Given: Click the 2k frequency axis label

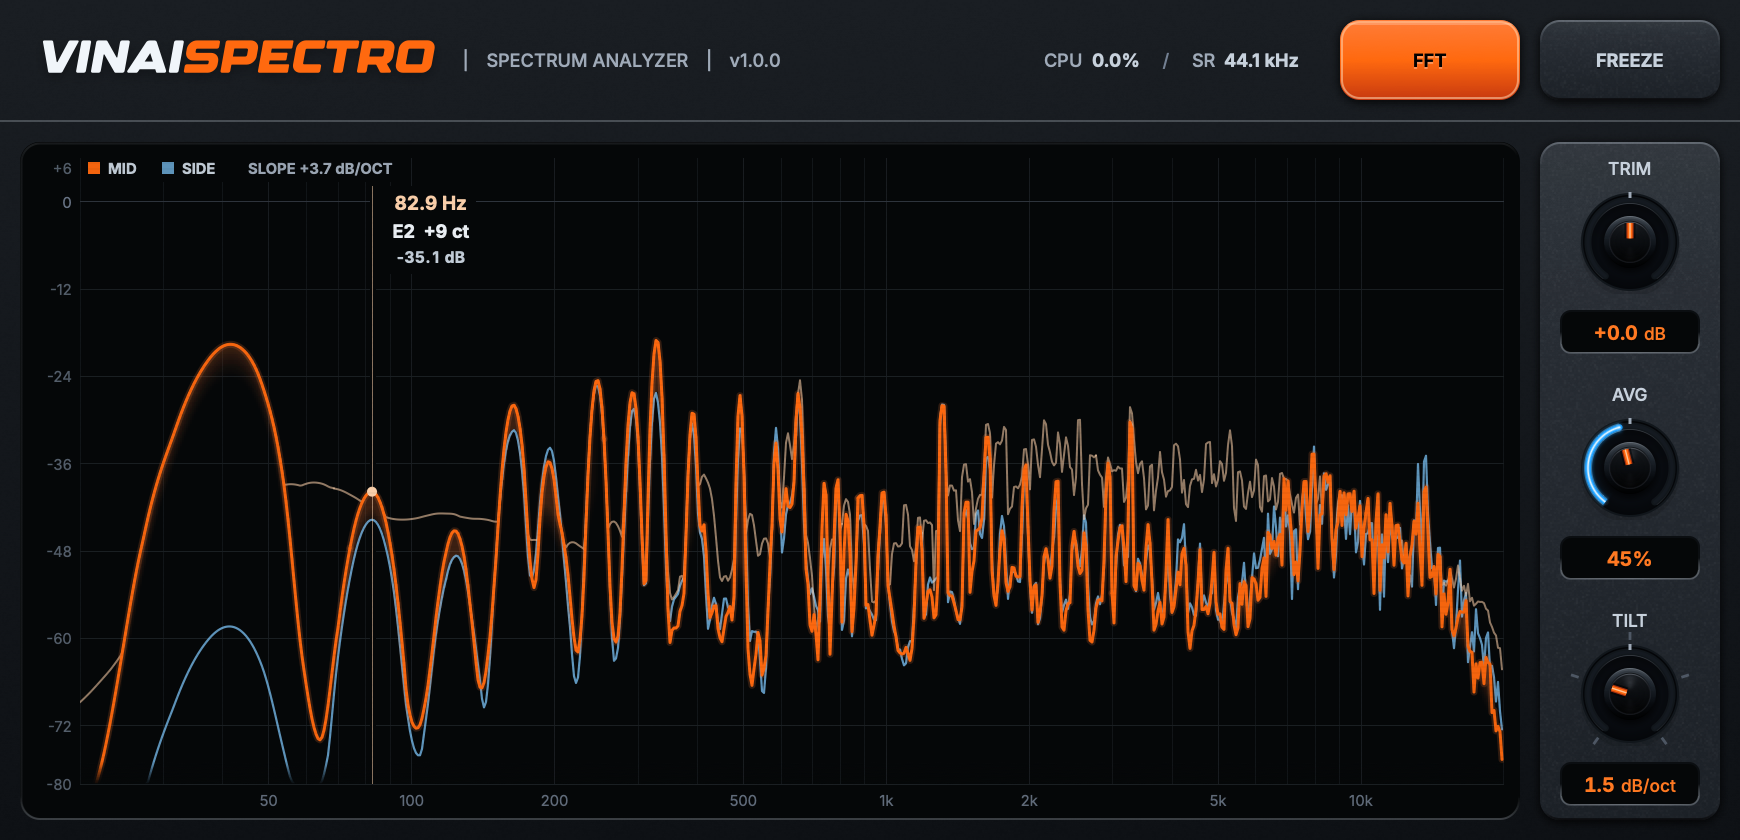Looking at the screenshot, I should pyautogui.click(x=1029, y=800).
